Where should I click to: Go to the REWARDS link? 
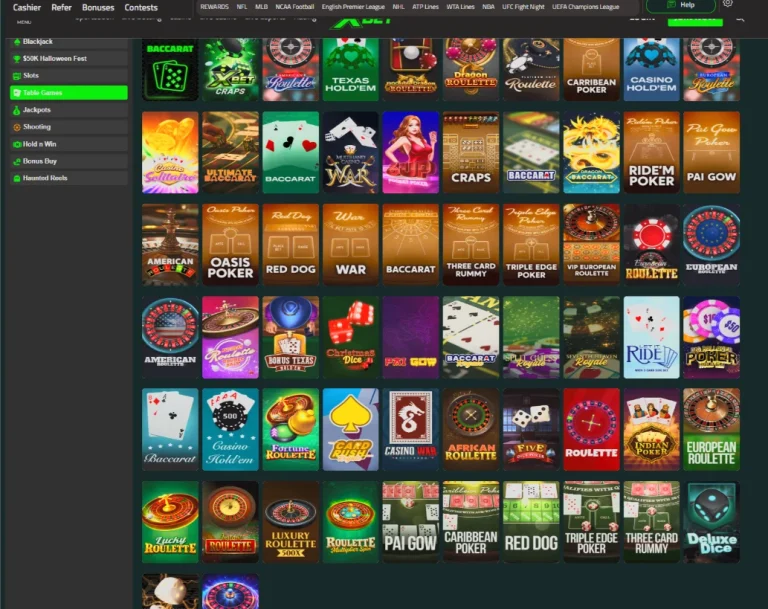point(215,7)
